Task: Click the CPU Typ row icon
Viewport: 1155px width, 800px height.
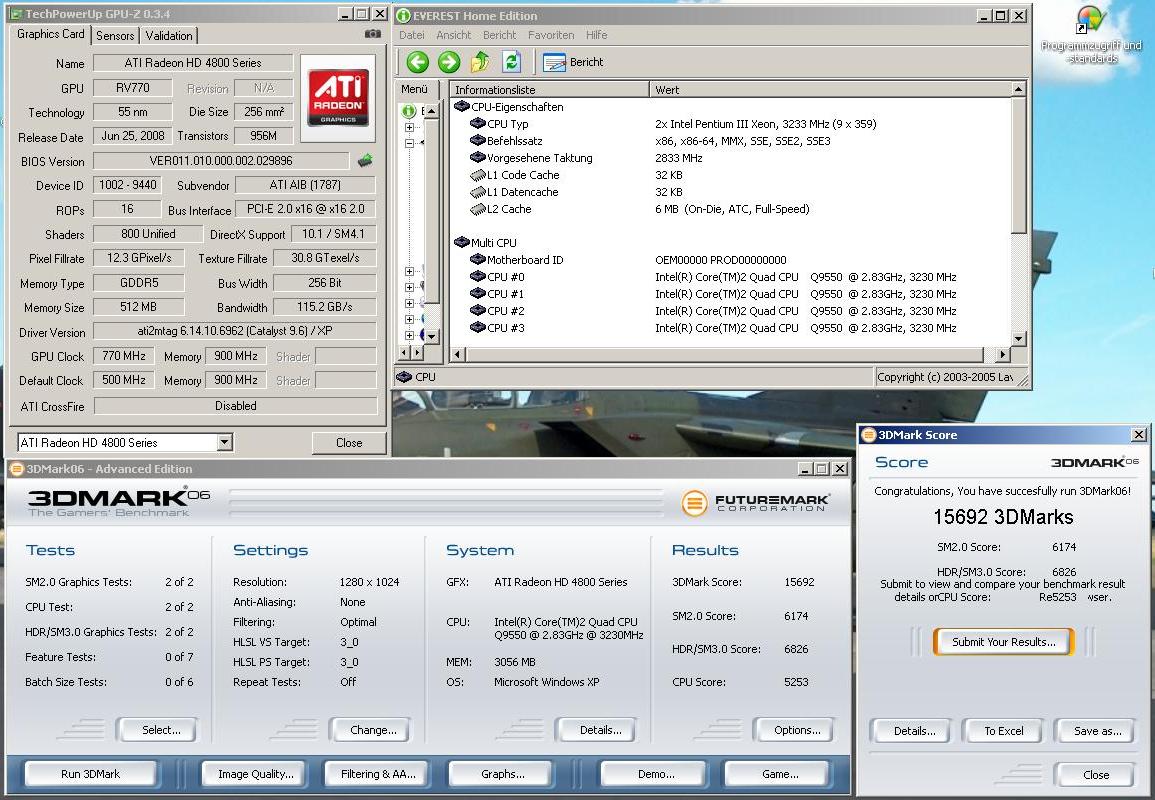Action: 477,124
